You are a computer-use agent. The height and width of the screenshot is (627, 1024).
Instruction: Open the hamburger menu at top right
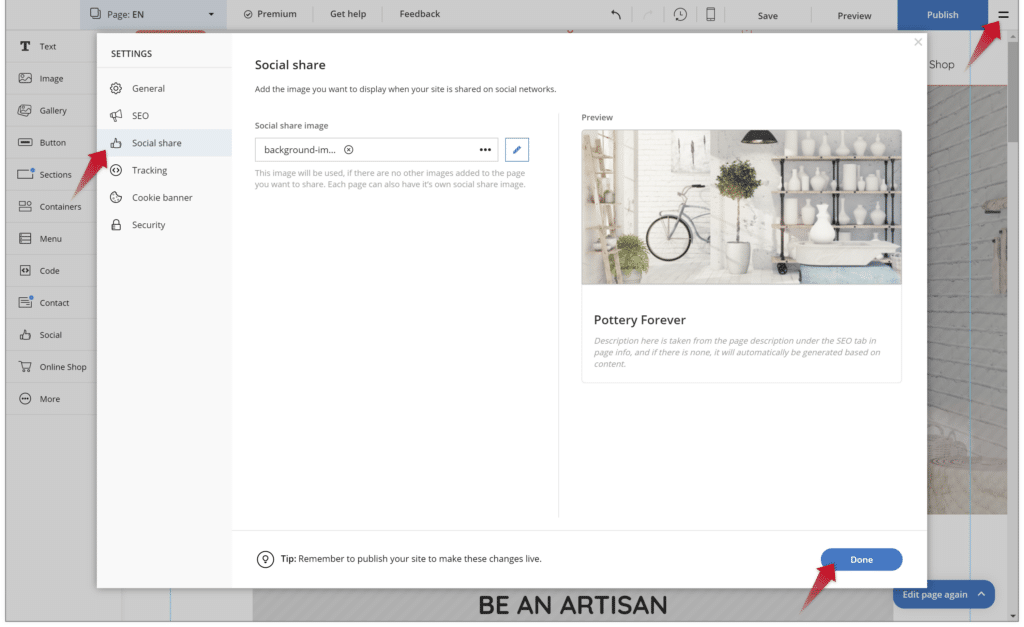[x=1003, y=15]
